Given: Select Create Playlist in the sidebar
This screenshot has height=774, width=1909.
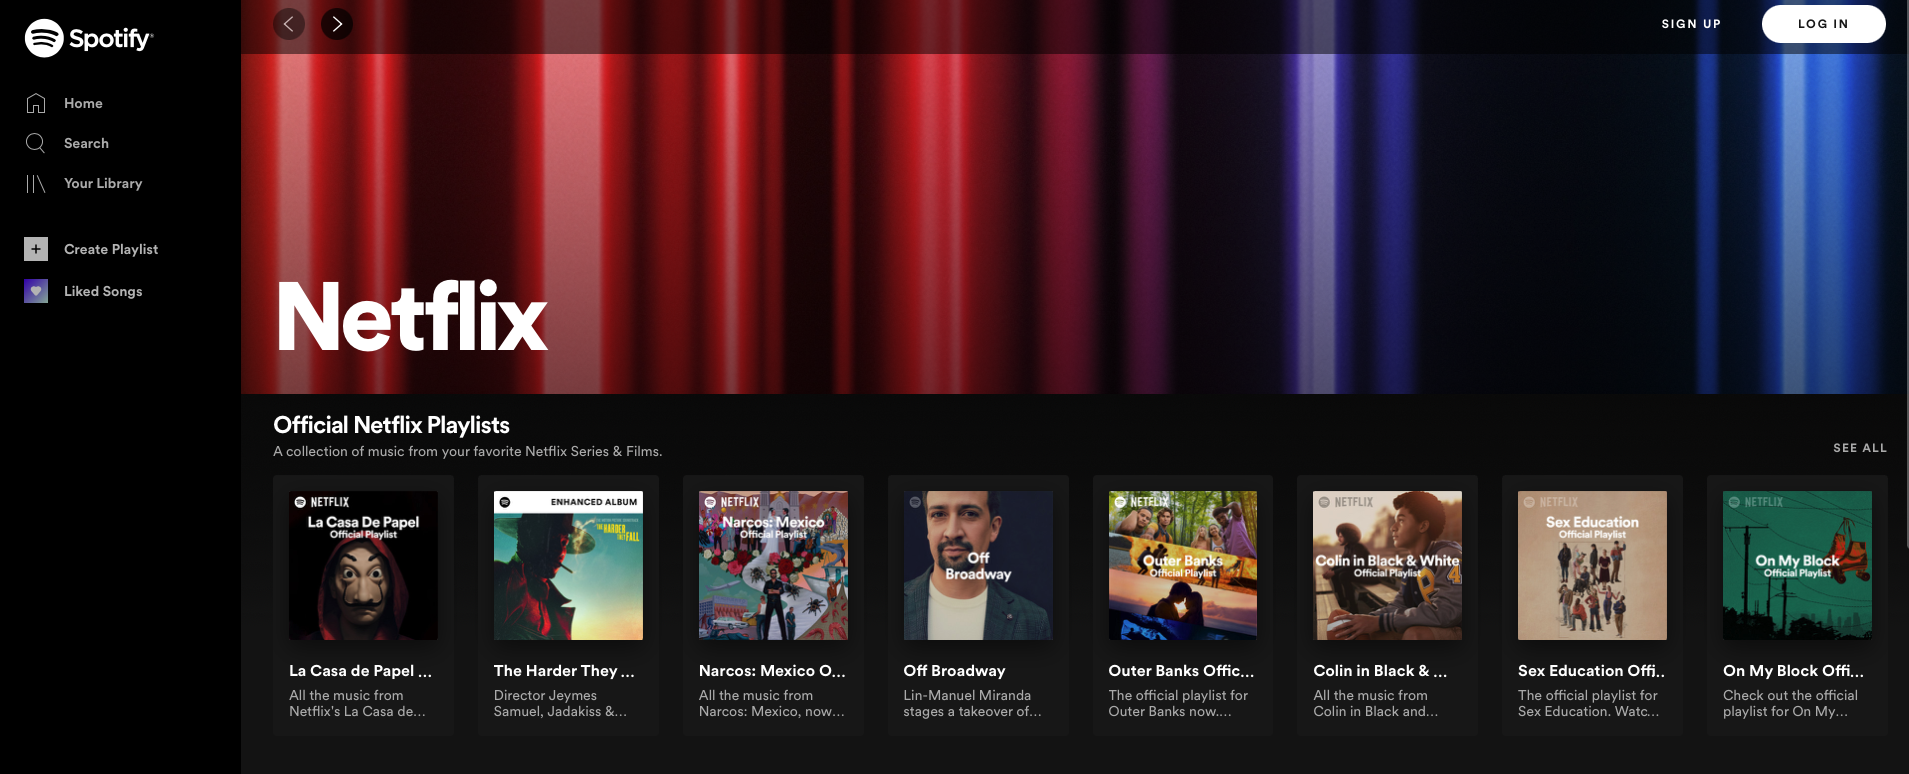Looking at the screenshot, I should tap(111, 249).
